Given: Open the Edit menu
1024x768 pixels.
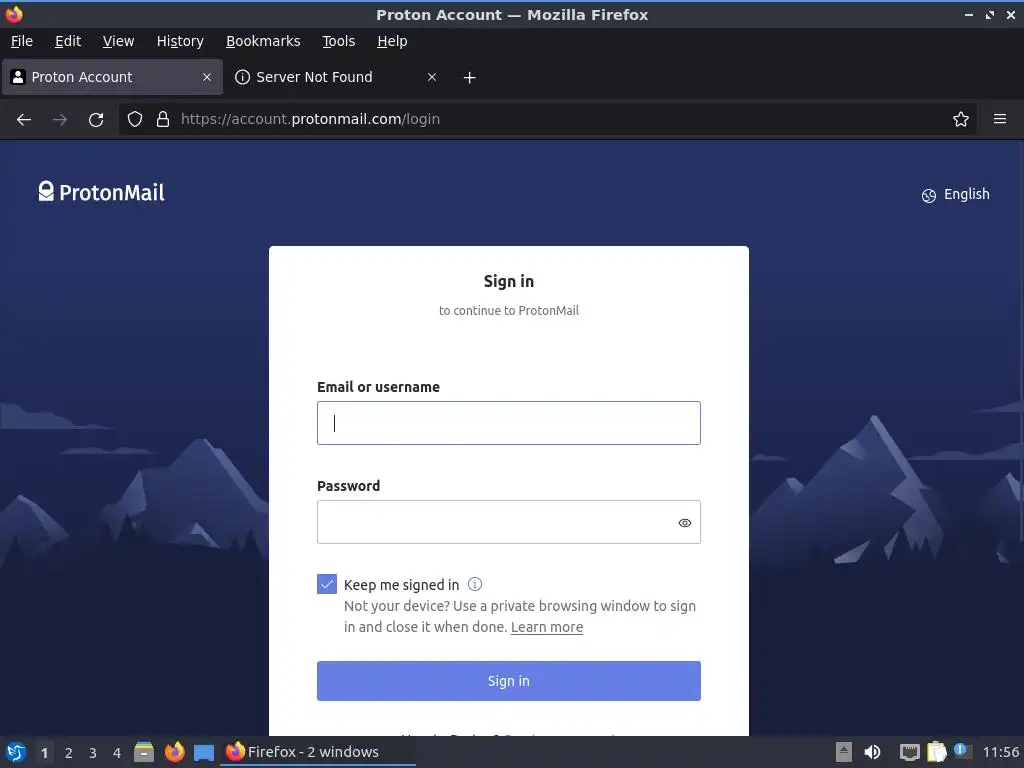Looking at the screenshot, I should pos(68,41).
